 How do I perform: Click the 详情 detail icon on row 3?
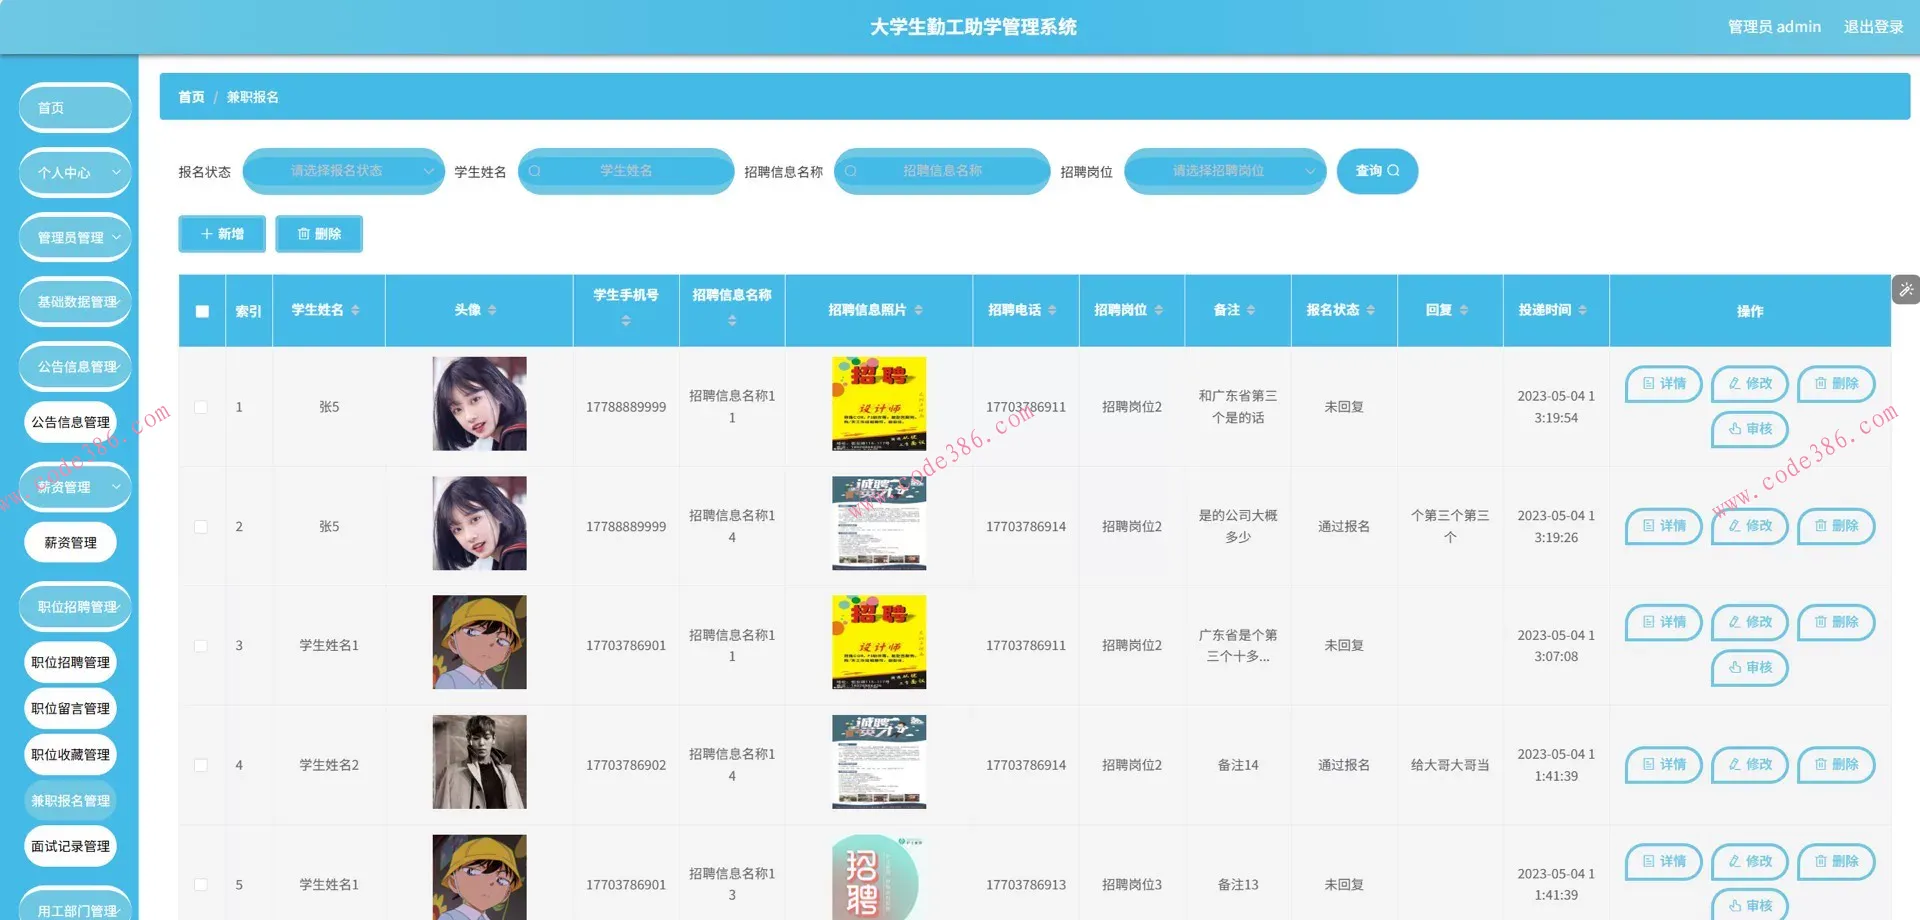tap(1647, 622)
